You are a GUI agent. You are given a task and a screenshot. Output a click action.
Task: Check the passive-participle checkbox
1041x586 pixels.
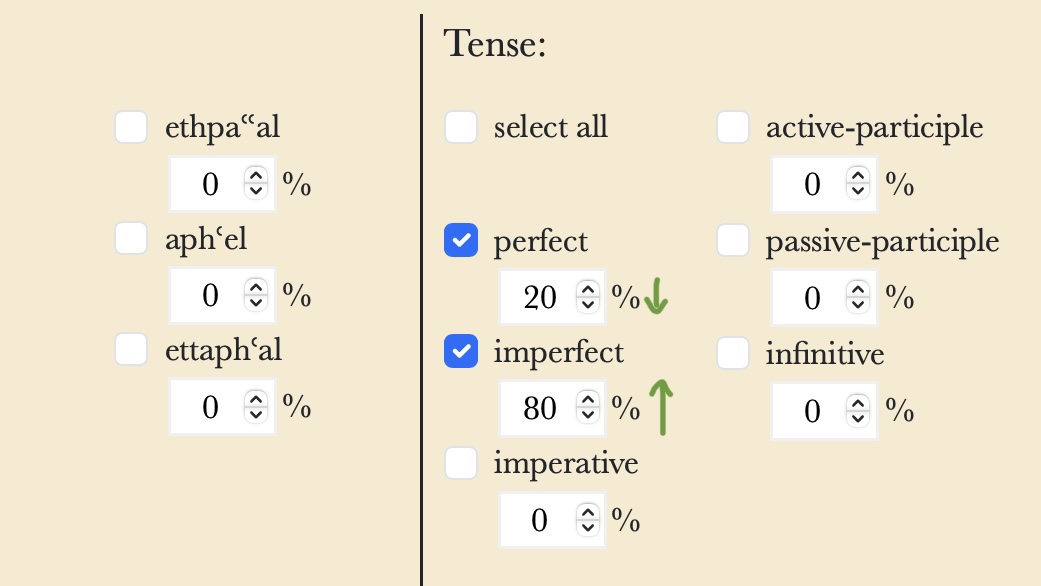[x=732, y=240]
